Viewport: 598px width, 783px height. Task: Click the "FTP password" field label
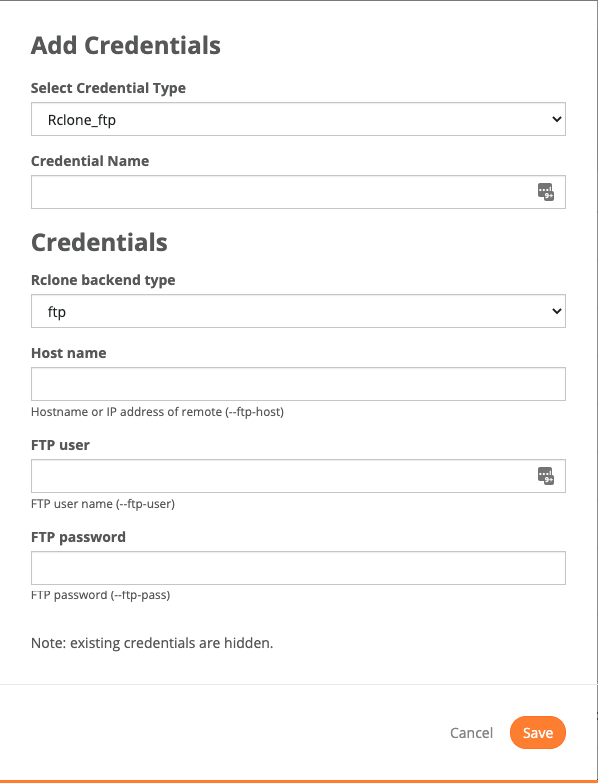click(x=78, y=537)
